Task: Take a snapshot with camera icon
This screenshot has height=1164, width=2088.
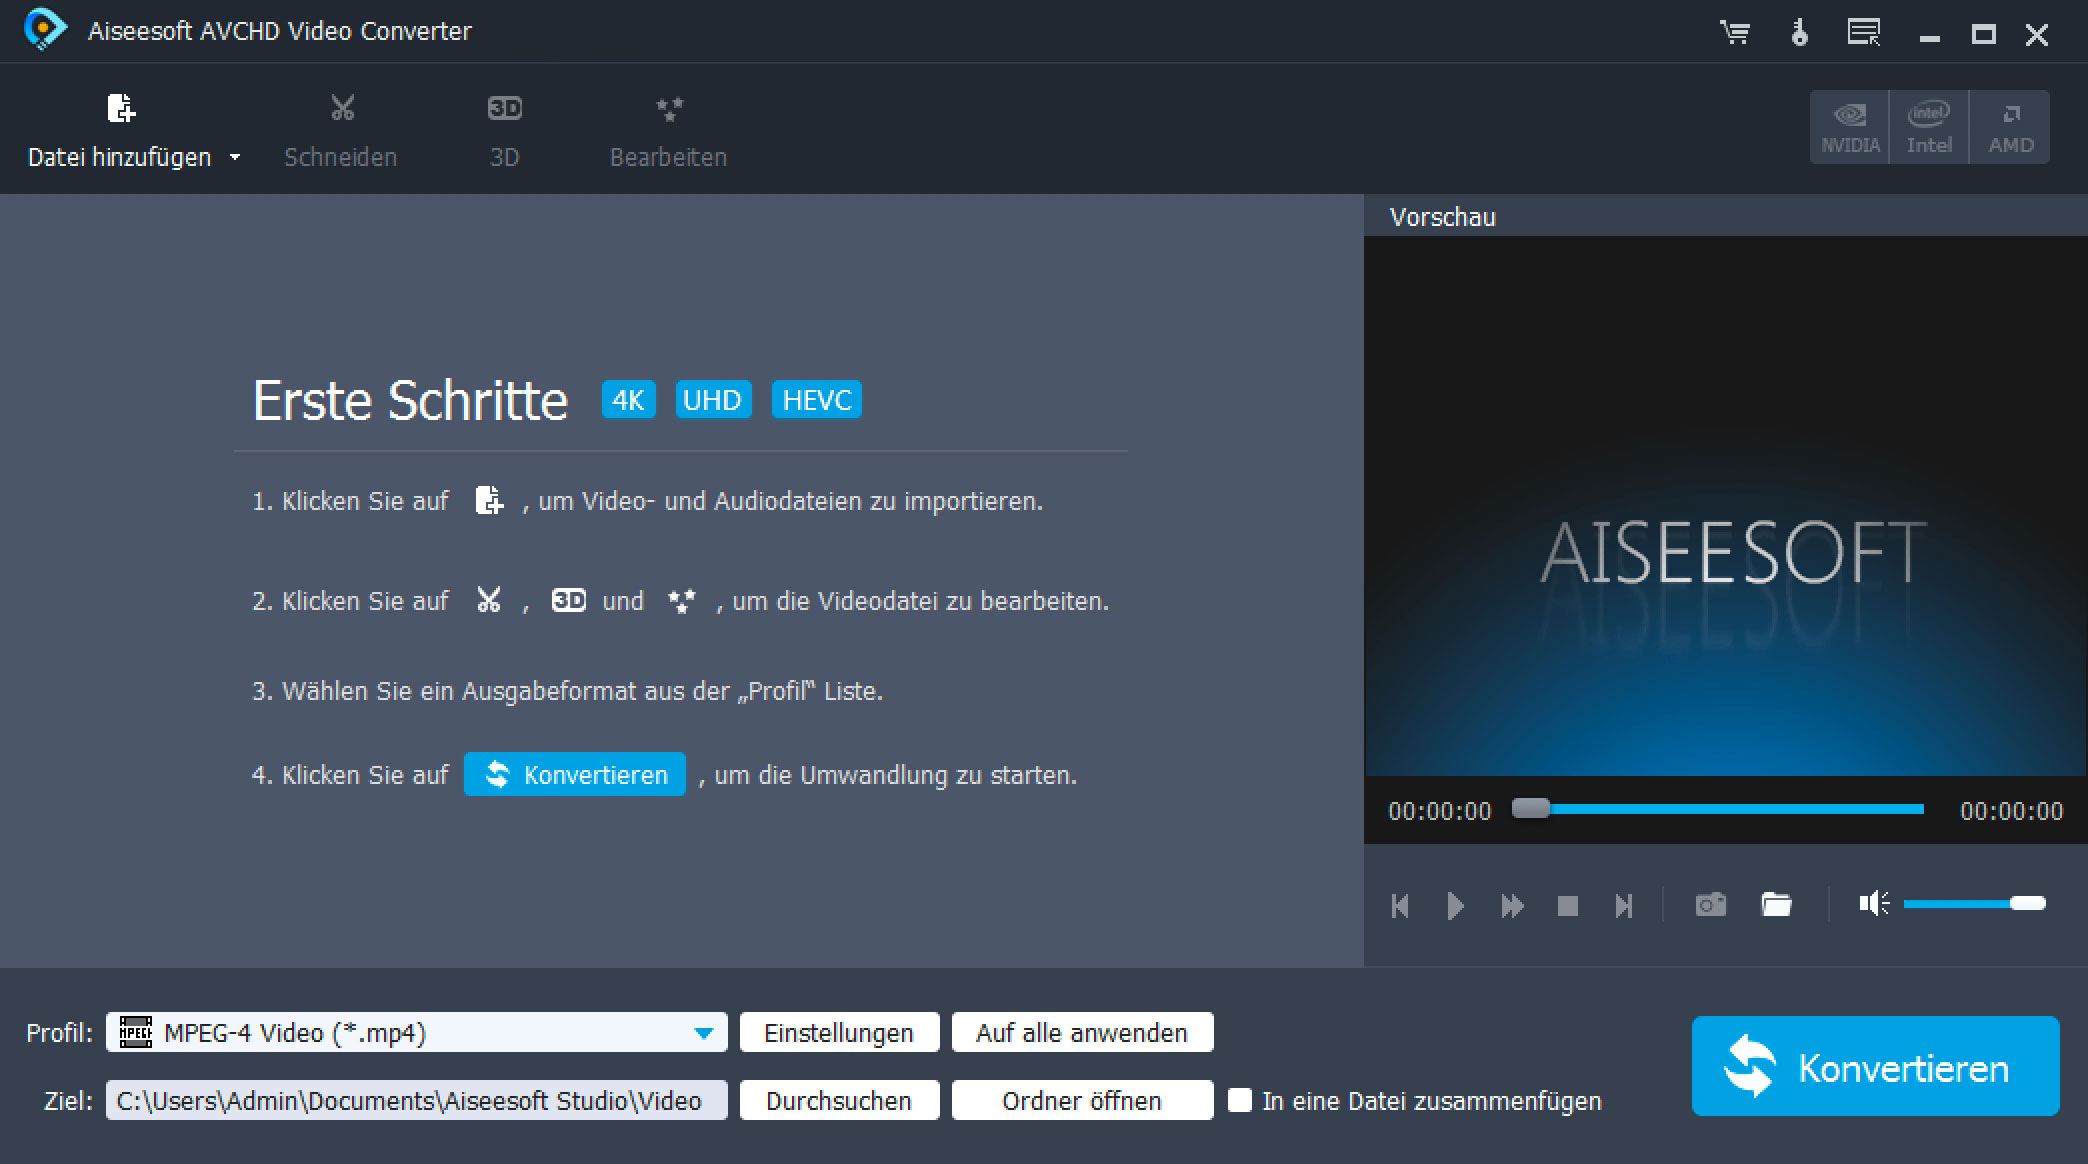Action: 1711,905
